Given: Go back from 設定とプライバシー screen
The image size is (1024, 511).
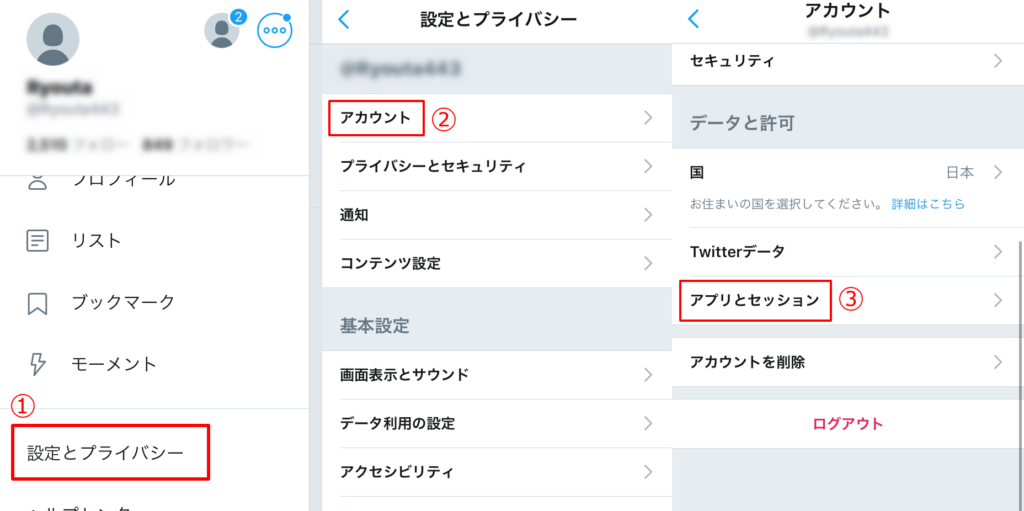Looking at the screenshot, I should tap(344, 19).
